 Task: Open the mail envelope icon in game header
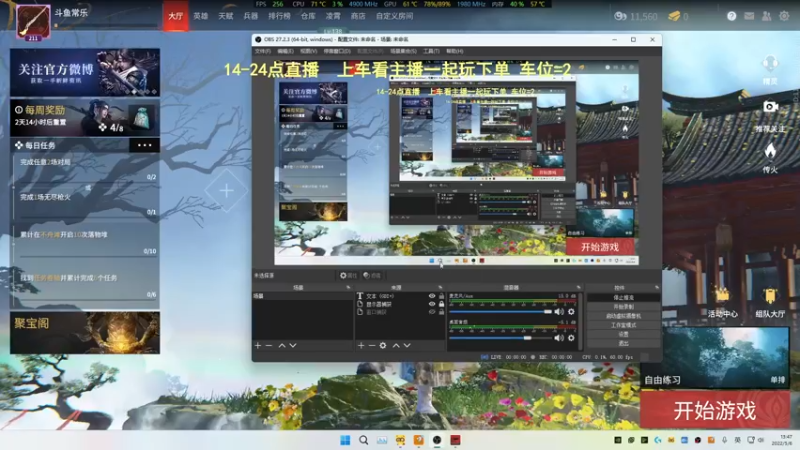tap(749, 16)
